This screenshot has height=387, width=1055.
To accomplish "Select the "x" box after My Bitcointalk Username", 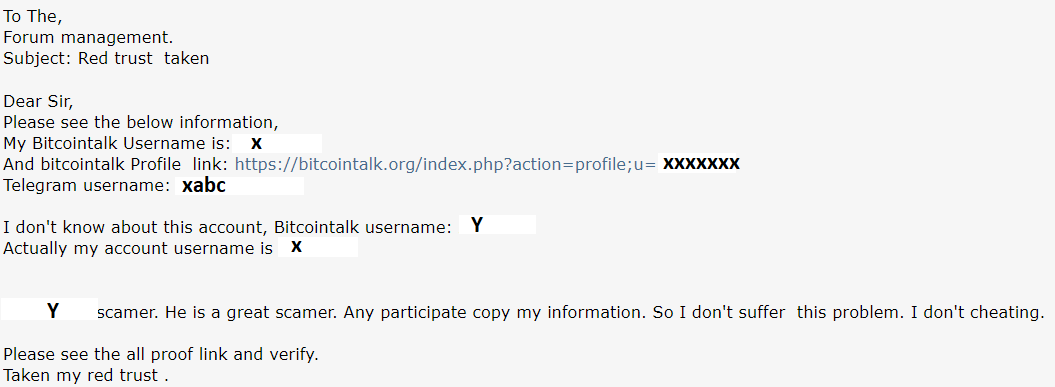I will pyautogui.click(x=277, y=143).
